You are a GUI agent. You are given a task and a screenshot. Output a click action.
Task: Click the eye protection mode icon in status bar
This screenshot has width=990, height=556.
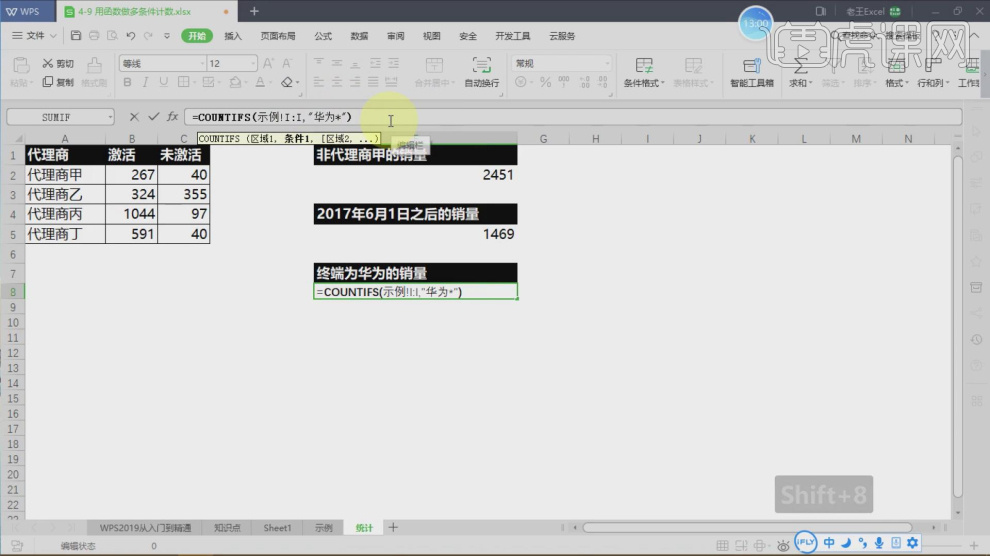(x=783, y=545)
